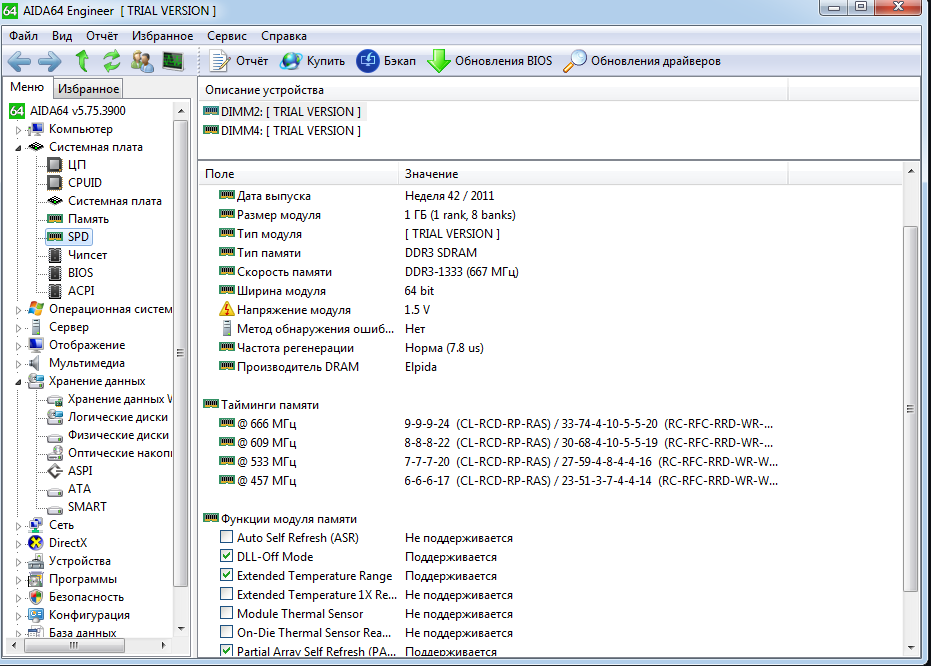Click the Купить toolbar button

312,61
